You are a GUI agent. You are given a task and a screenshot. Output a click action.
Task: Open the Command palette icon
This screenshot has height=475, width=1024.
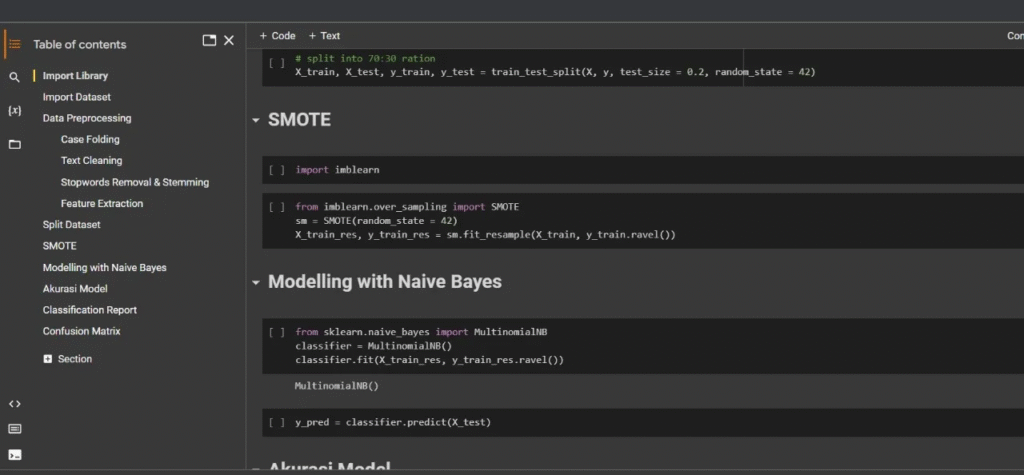click(14, 429)
